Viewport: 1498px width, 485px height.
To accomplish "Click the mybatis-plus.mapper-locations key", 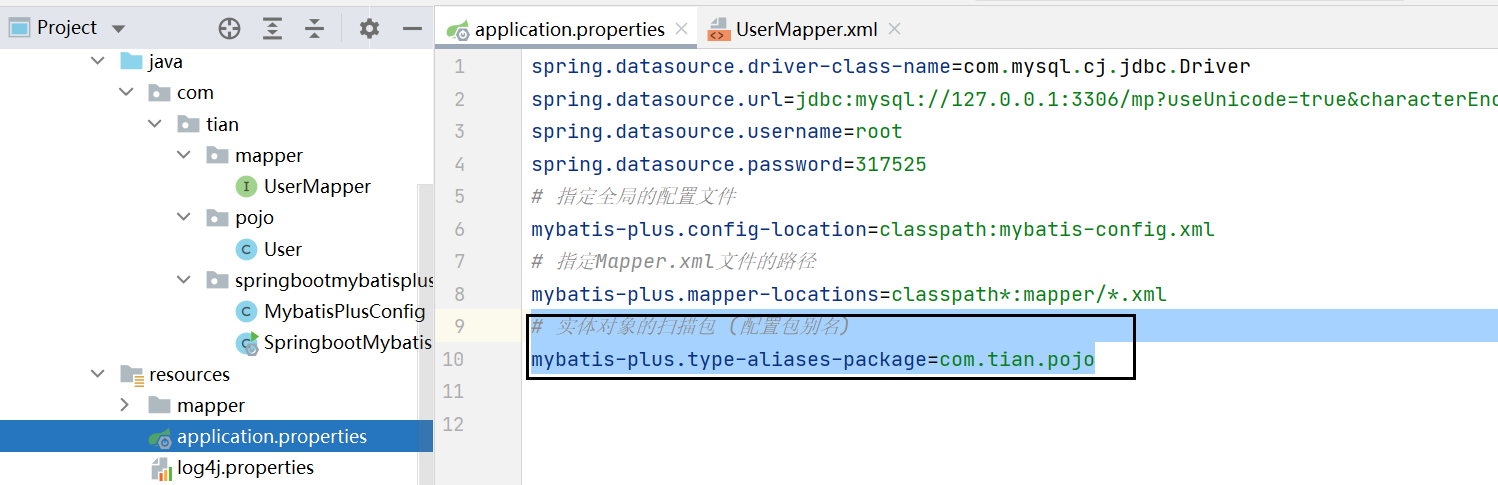I will [704, 294].
